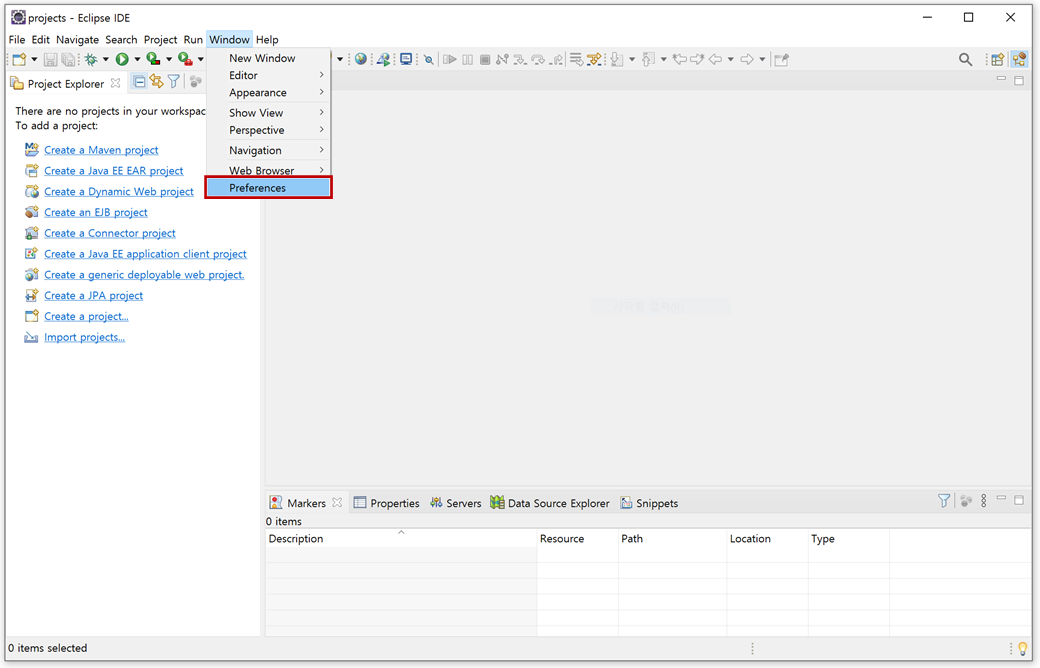Open the Previous Annotation dropdown arrow
1040x668 pixels.
point(663,60)
